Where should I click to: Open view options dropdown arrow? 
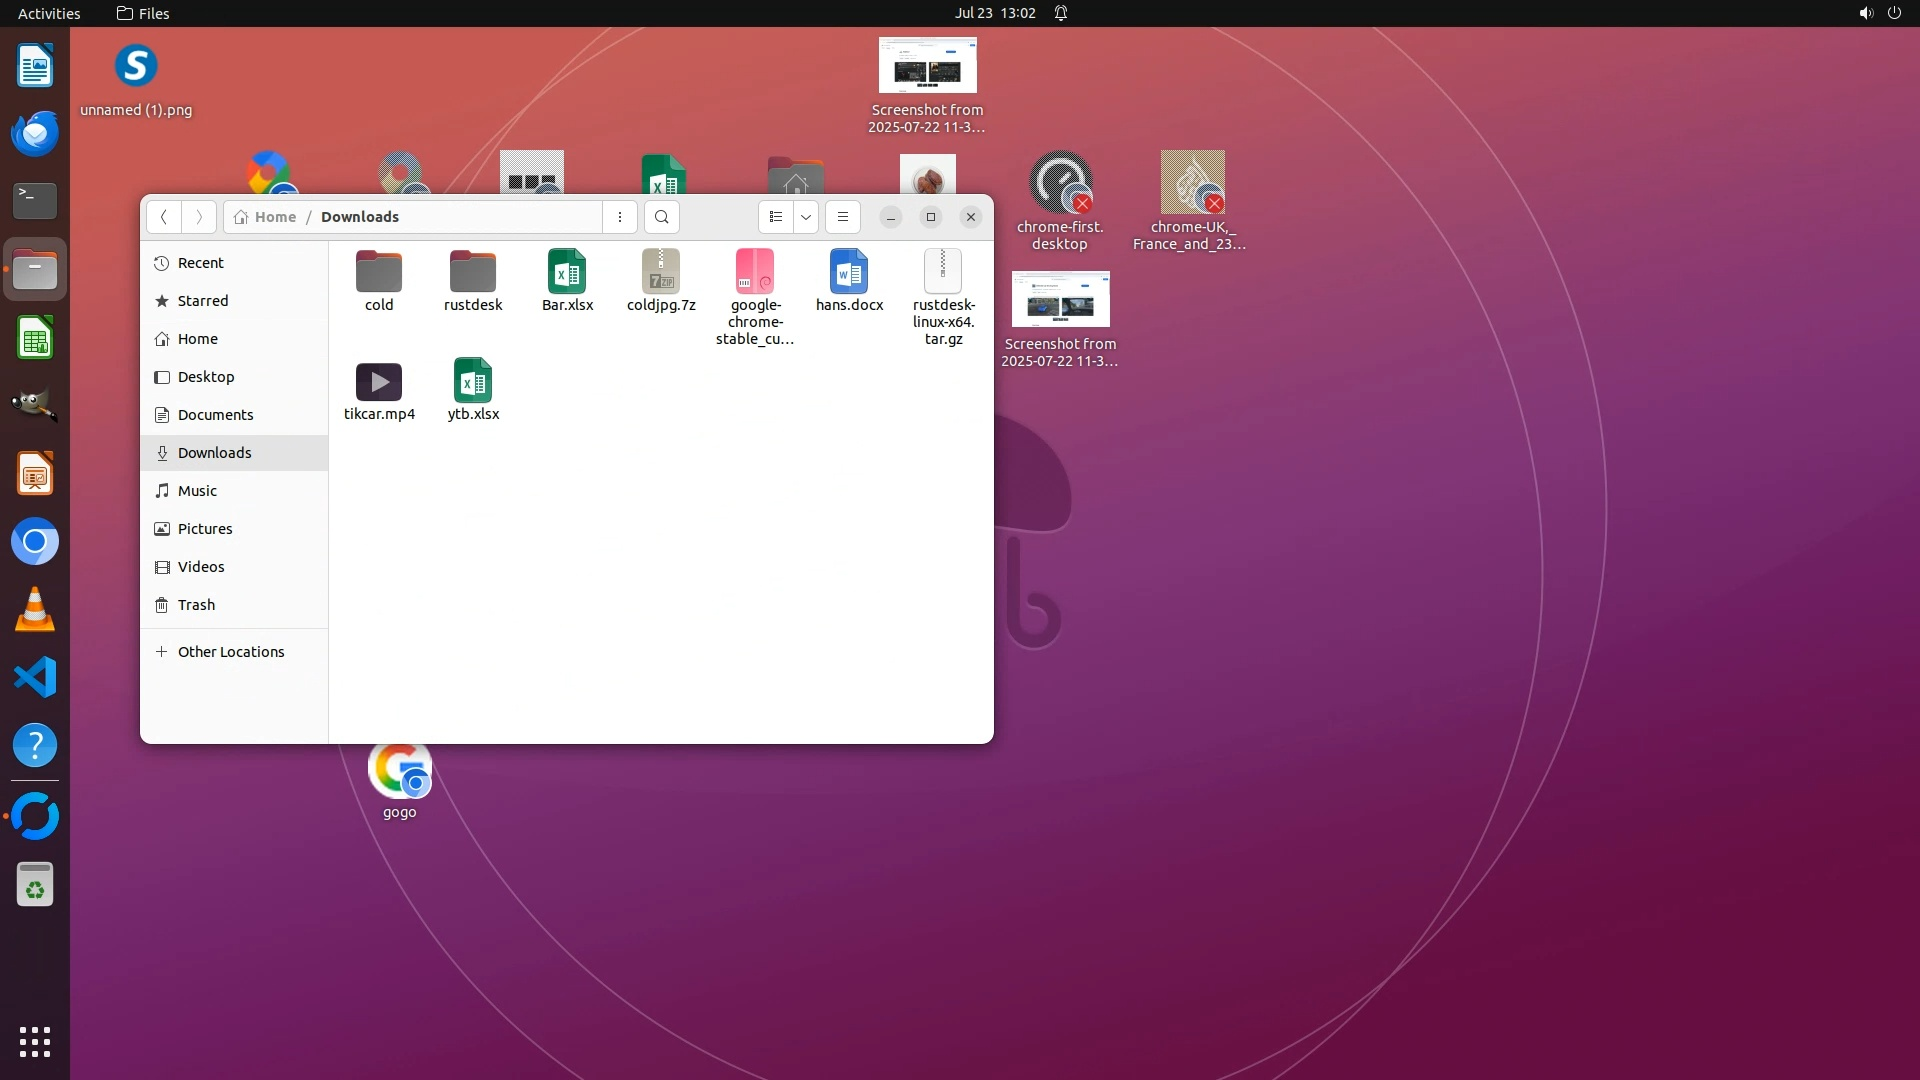806,217
